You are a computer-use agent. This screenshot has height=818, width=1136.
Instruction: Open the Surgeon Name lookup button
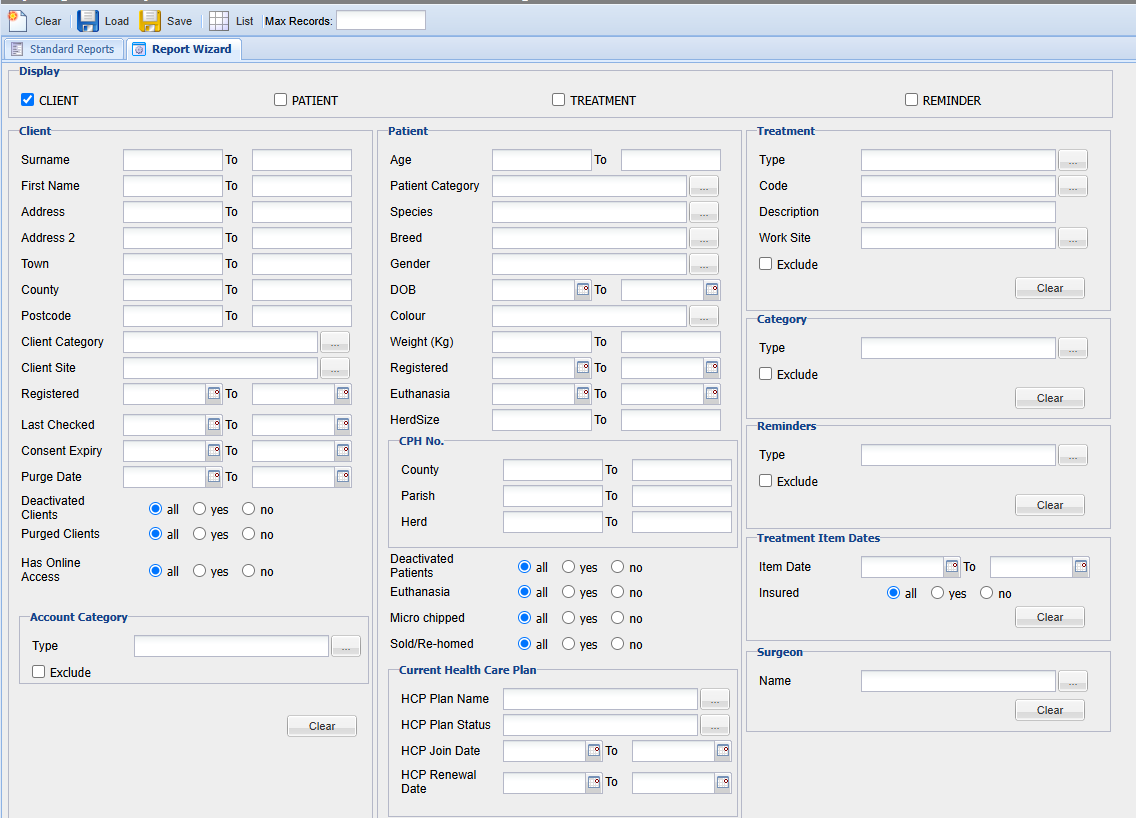pyautogui.click(x=1073, y=681)
